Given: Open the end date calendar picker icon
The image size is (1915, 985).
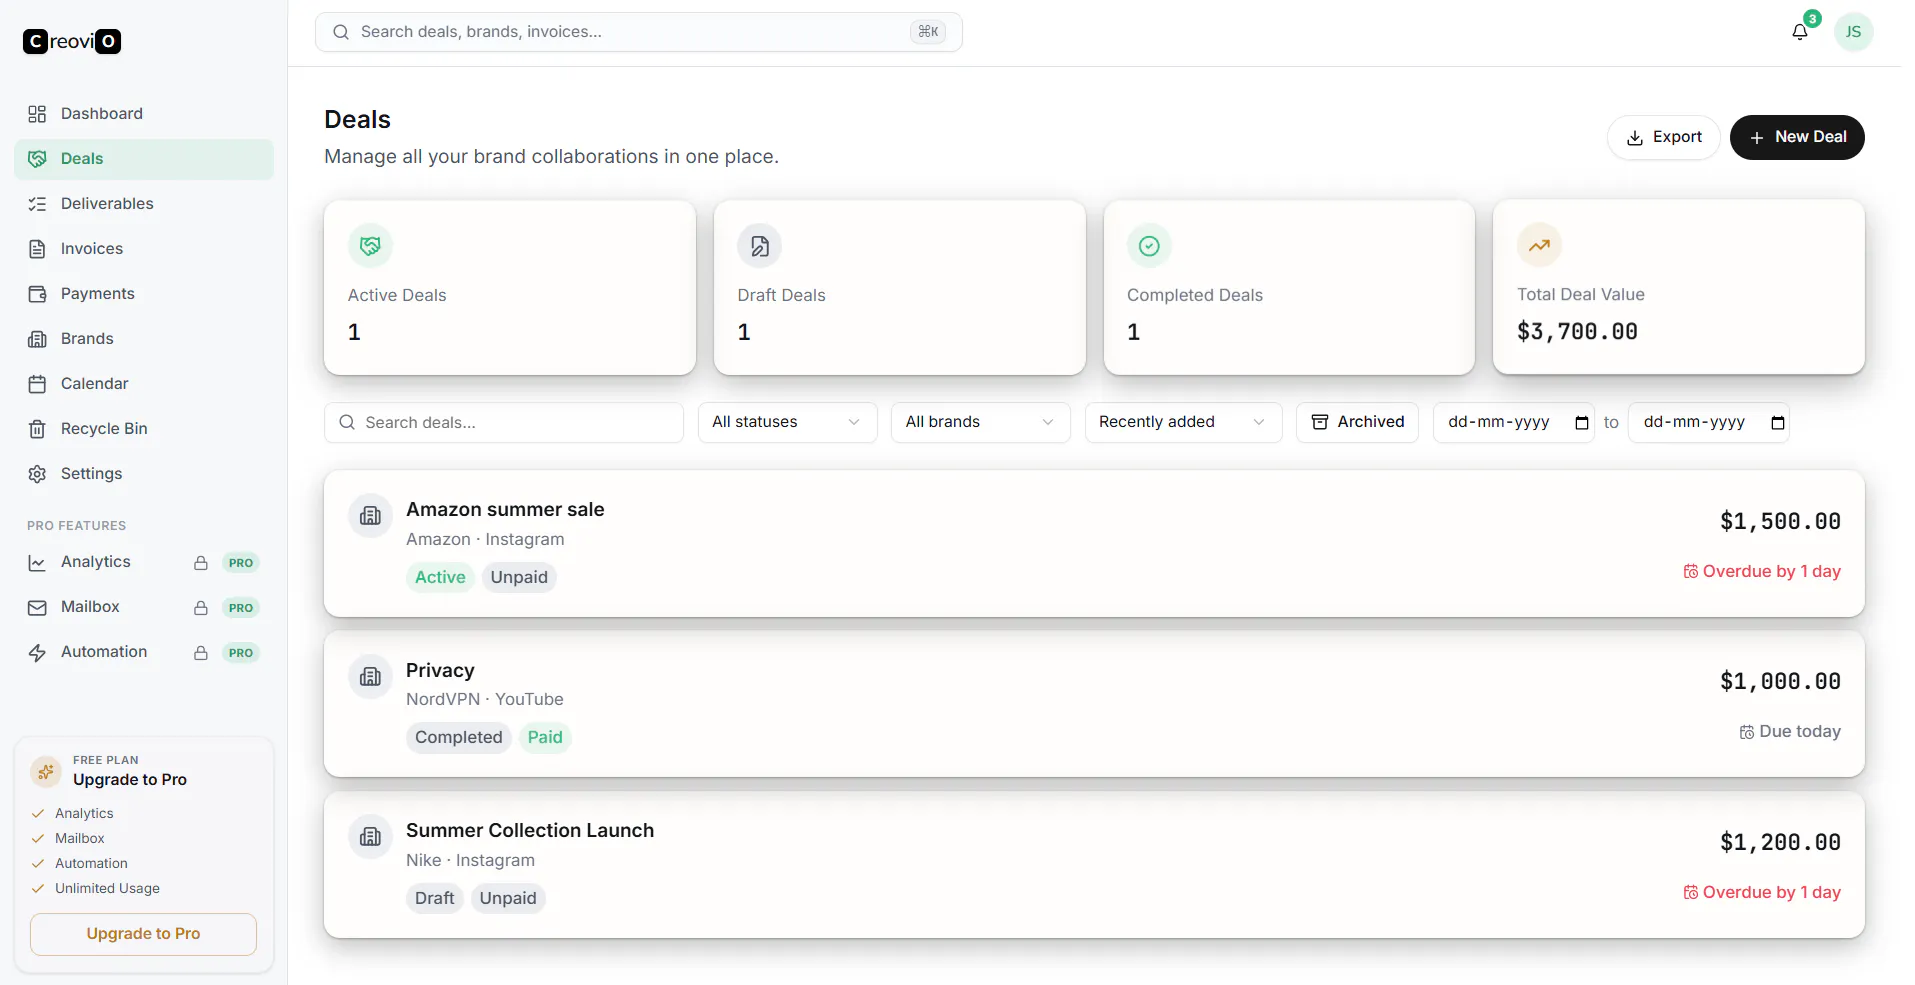Looking at the screenshot, I should (x=1777, y=423).
